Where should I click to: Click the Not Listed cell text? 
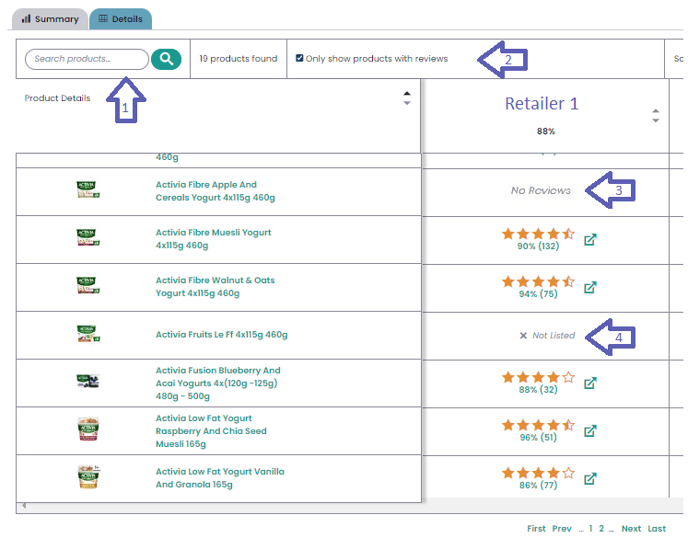click(x=554, y=336)
